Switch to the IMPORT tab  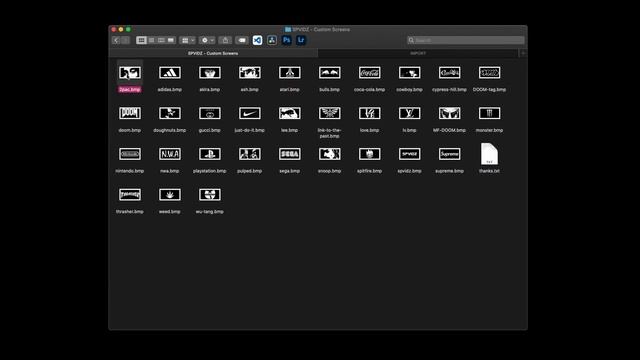tap(418, 53)
